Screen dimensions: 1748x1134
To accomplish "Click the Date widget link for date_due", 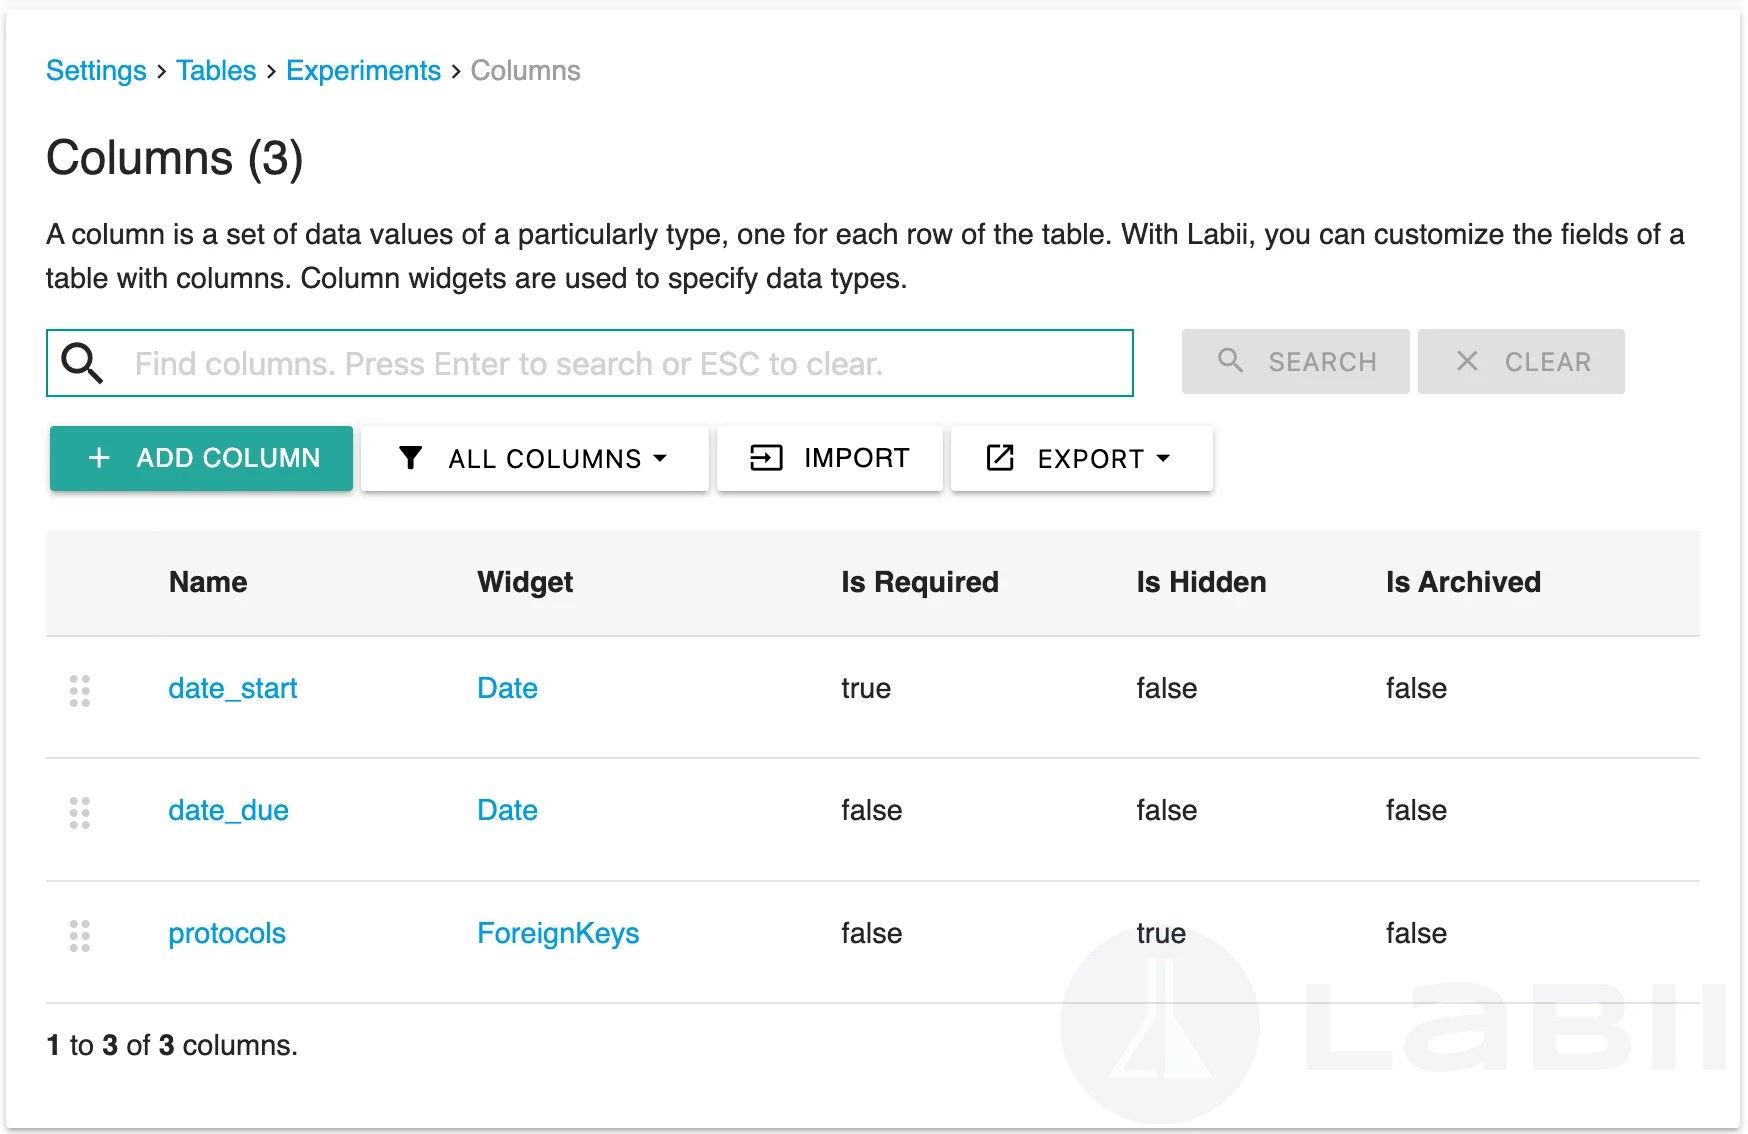I will (506, 810).
